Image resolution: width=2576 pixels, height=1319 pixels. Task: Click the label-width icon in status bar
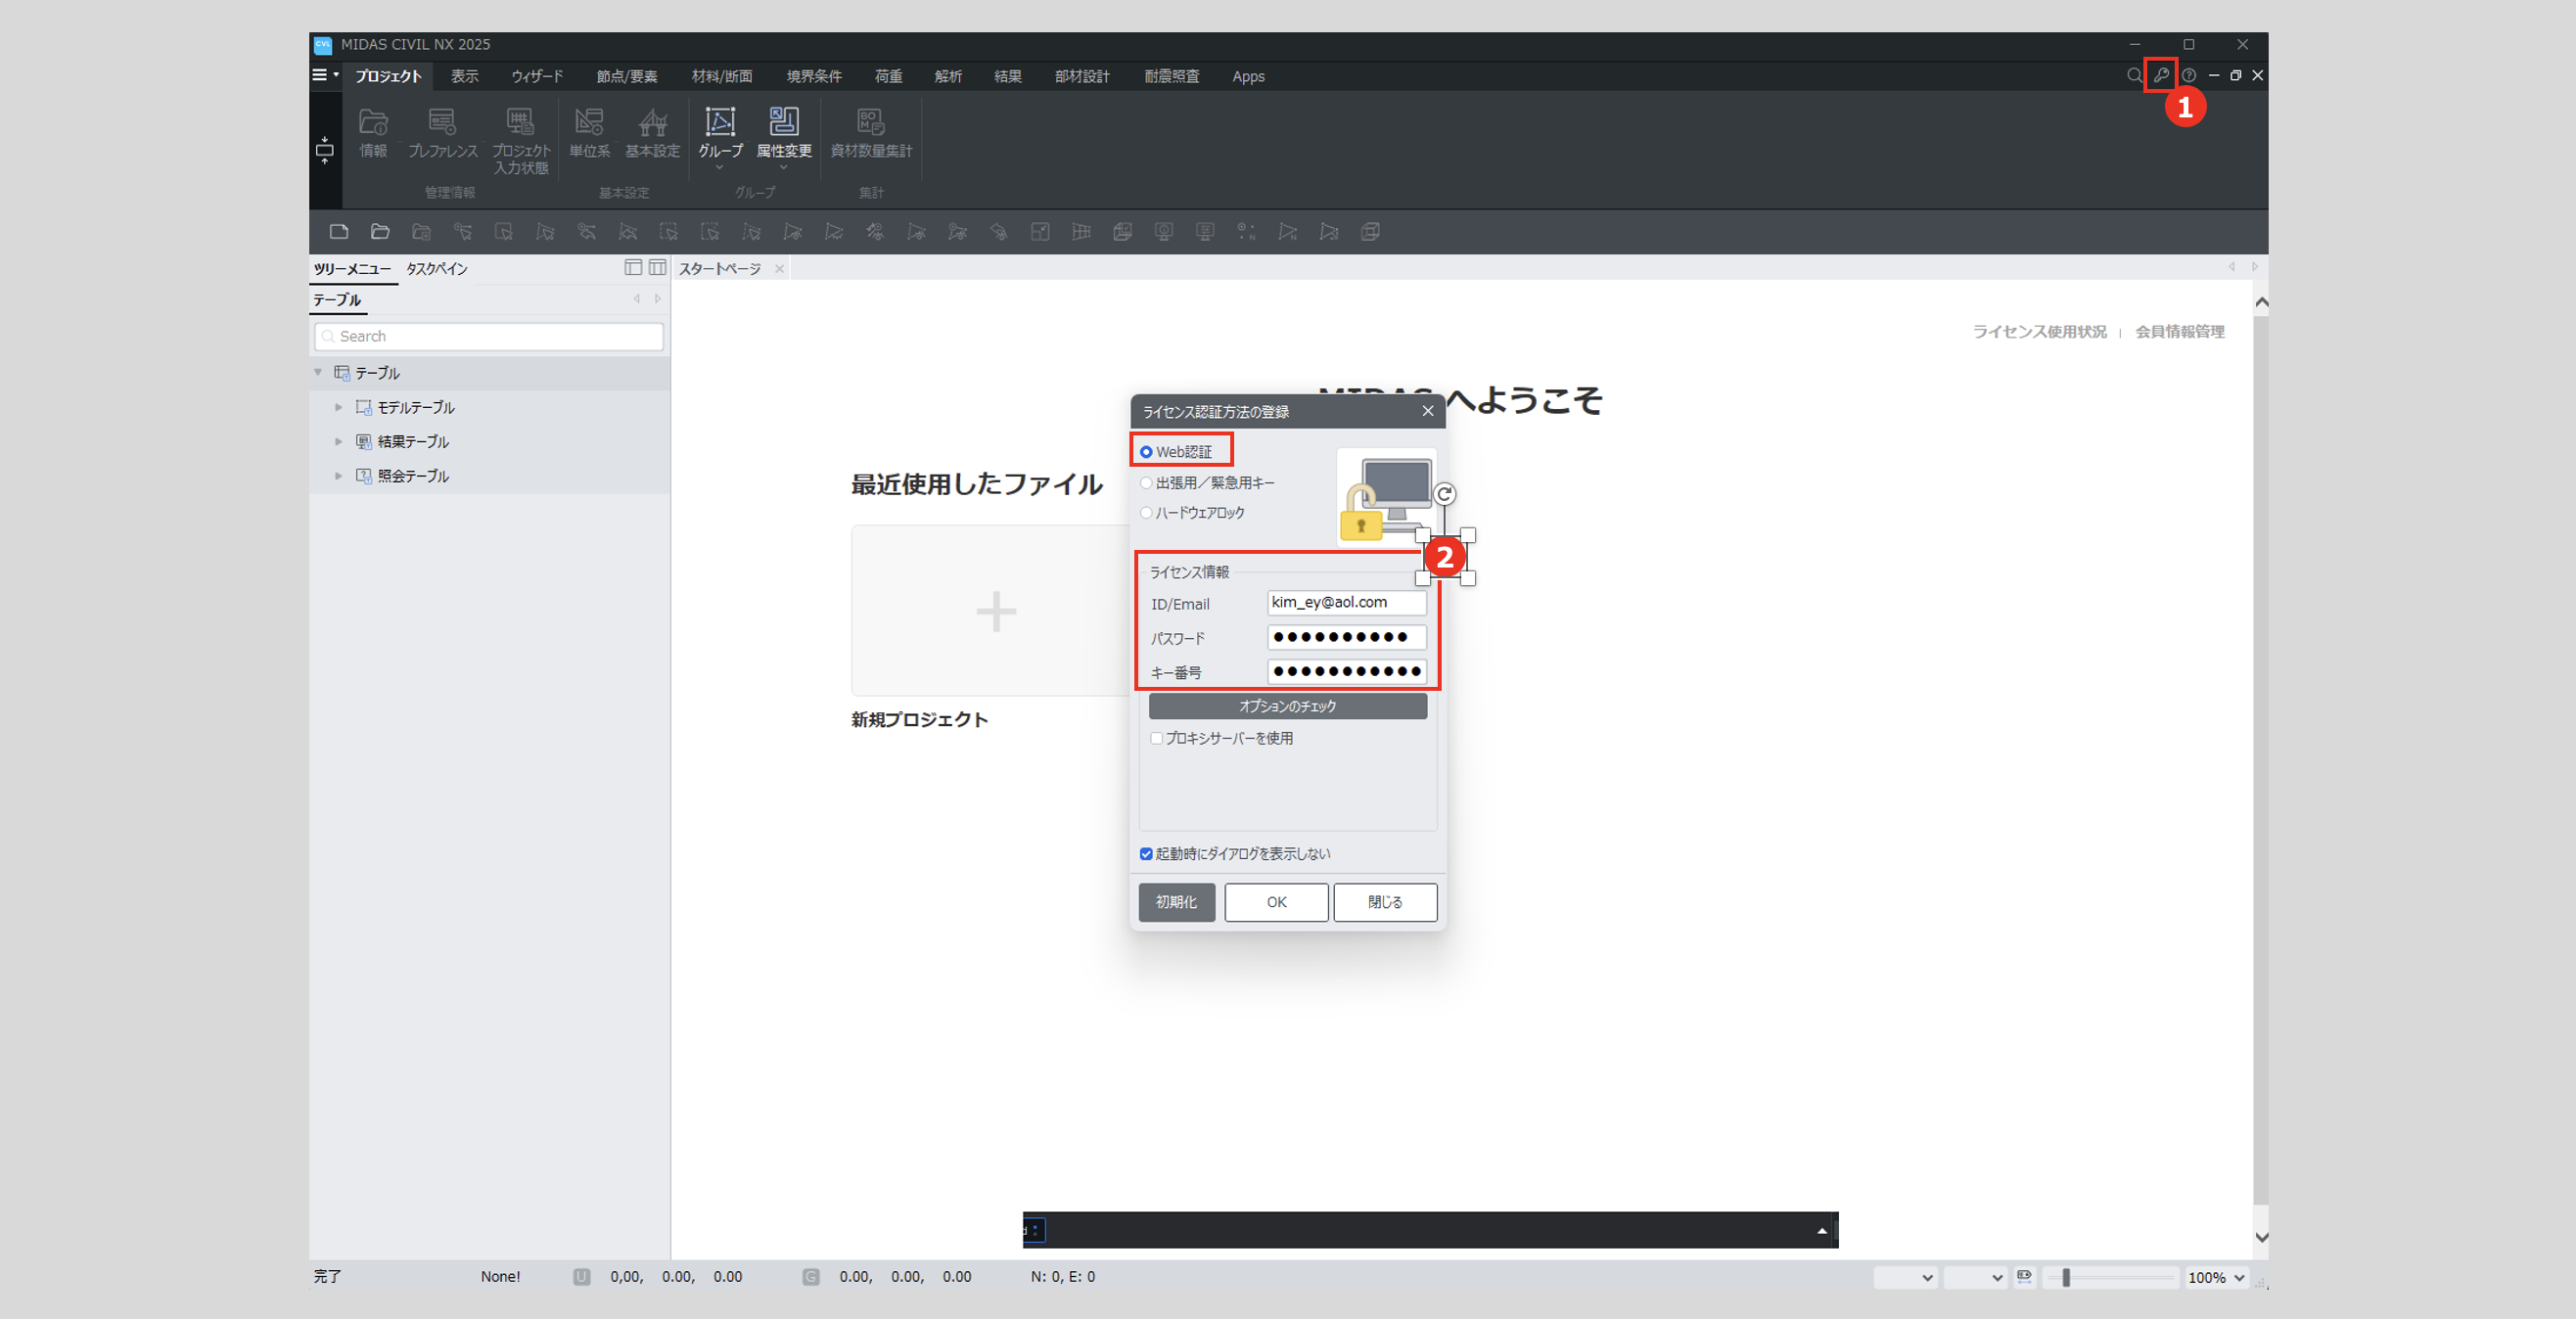[2024, 1277]
